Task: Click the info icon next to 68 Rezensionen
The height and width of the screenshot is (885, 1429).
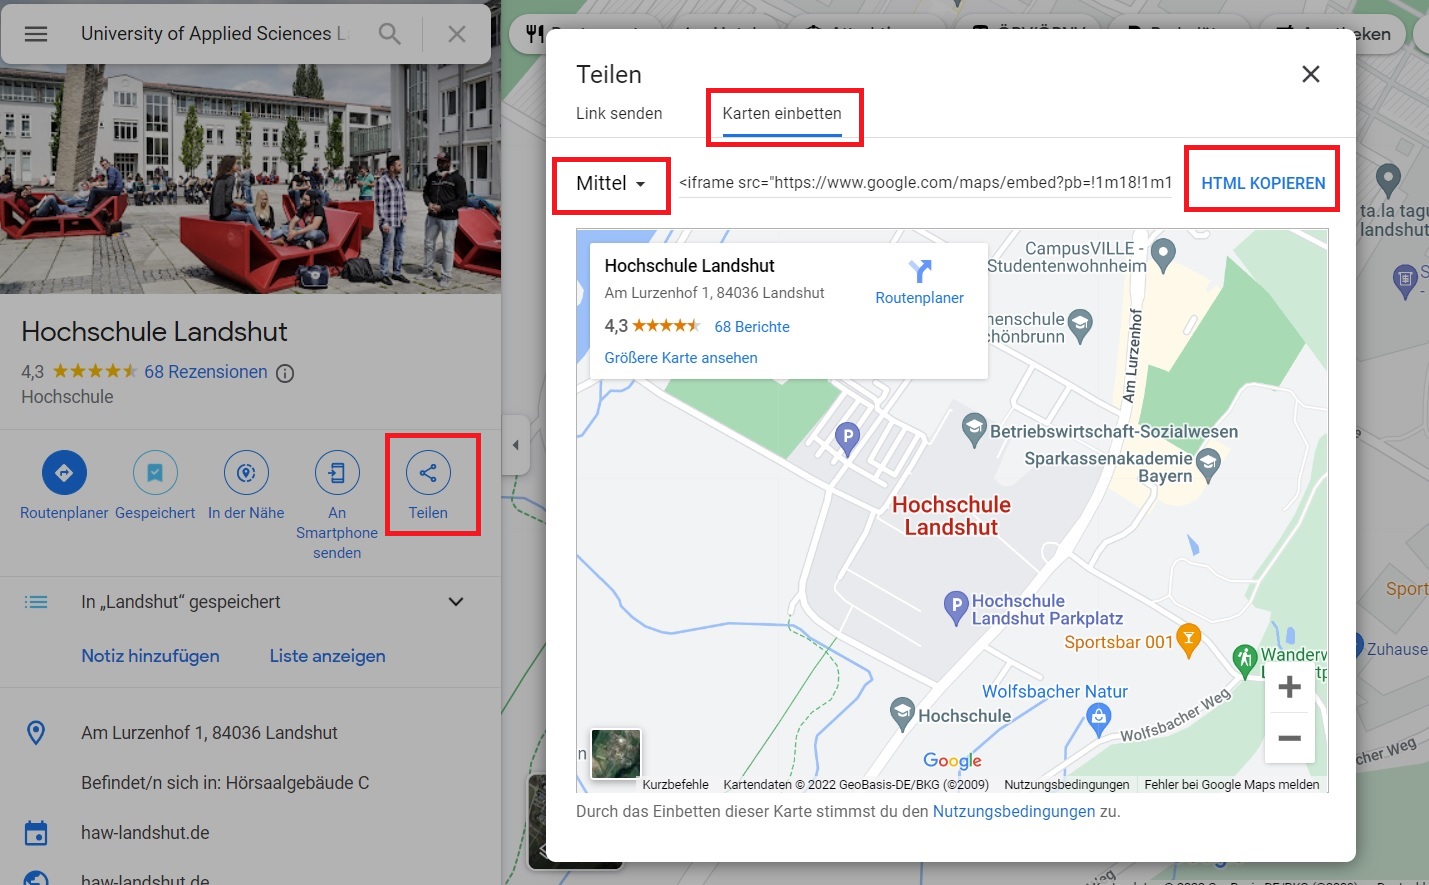Action: click(285, 373)
